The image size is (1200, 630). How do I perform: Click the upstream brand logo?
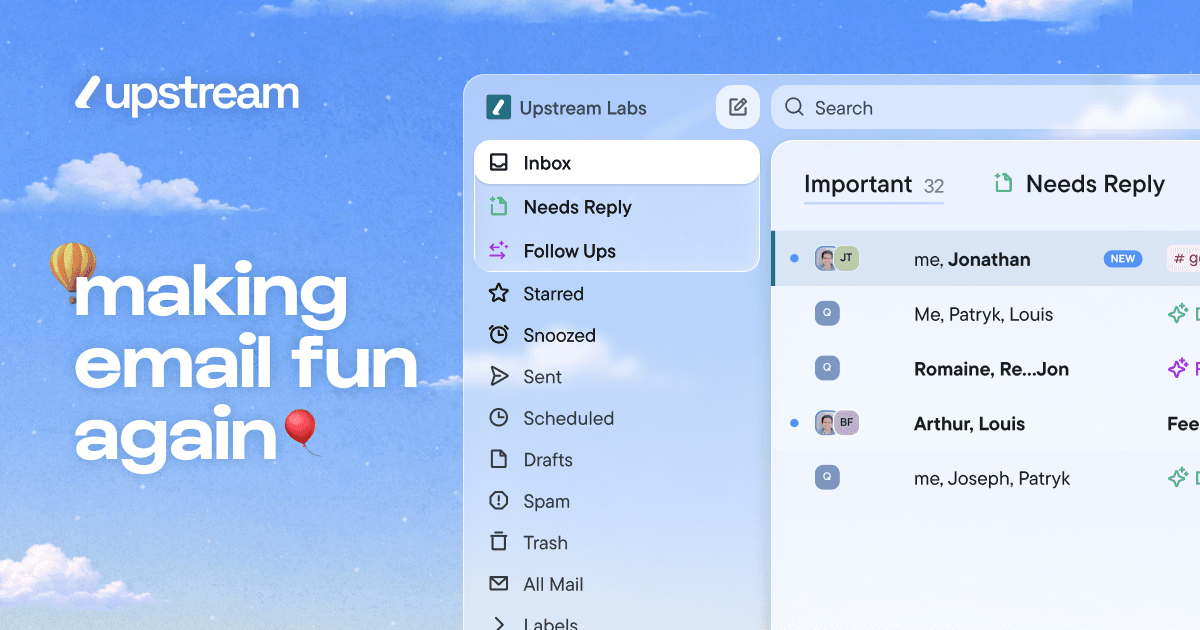(x=187, y=94)
